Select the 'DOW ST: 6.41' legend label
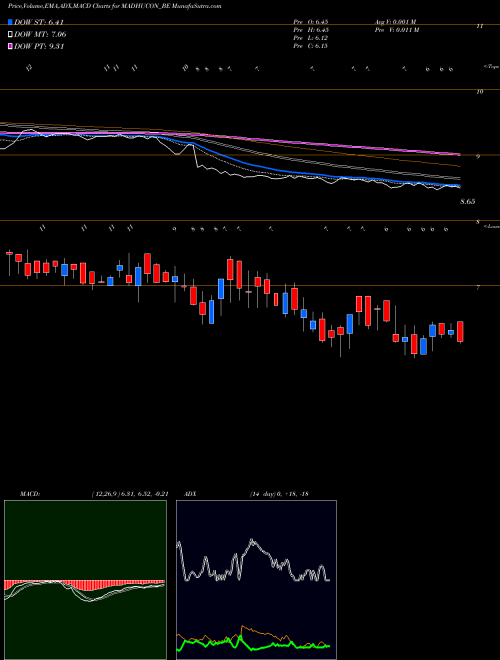Viewport: 500px width, 660px height. pos(39,22)
